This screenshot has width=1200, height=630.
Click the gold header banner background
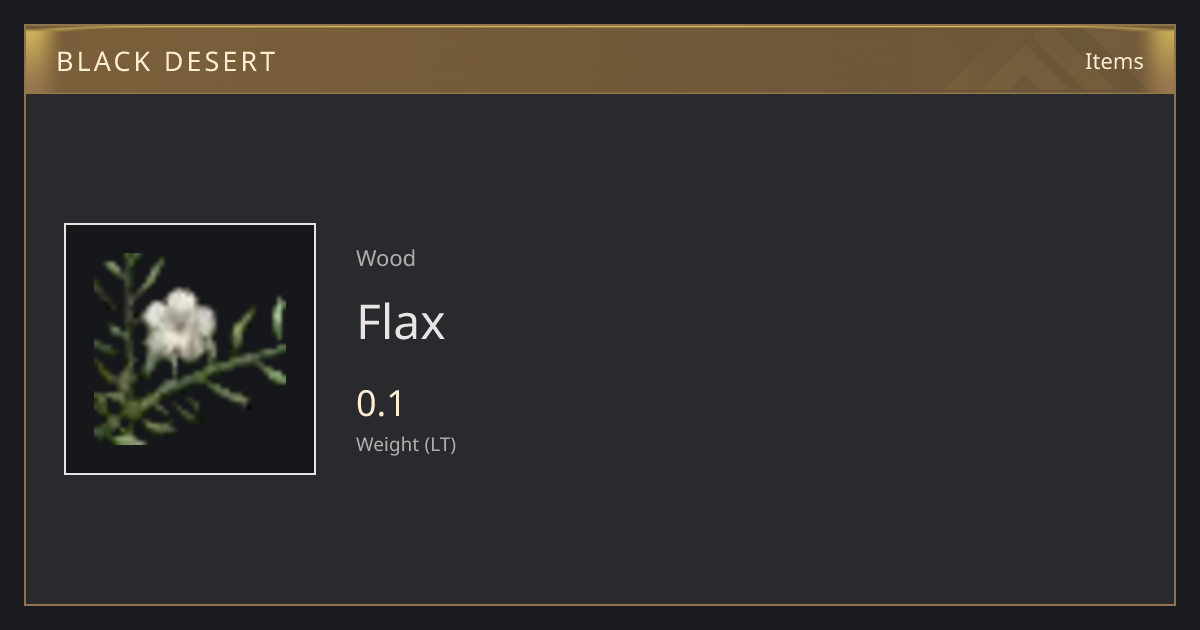[x=600, y=60]
